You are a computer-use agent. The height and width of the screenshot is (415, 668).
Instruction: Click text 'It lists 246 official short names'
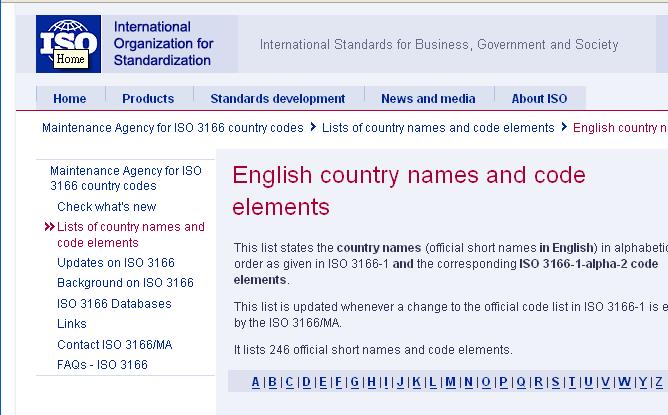(373, 350)
